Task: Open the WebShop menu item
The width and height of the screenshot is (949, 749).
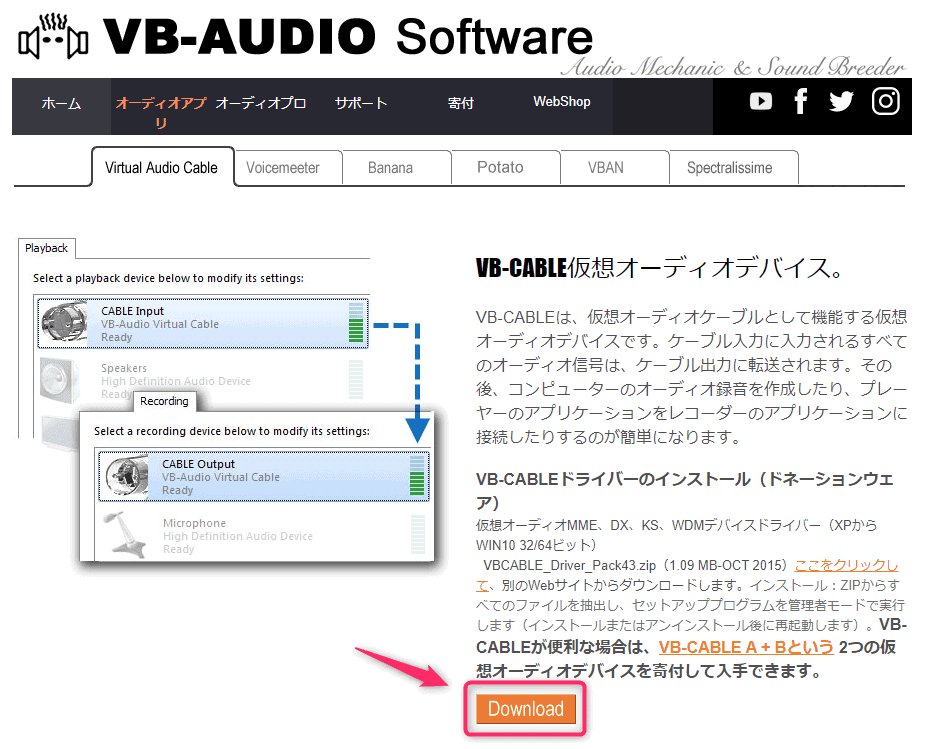Action: pos(561,102)
